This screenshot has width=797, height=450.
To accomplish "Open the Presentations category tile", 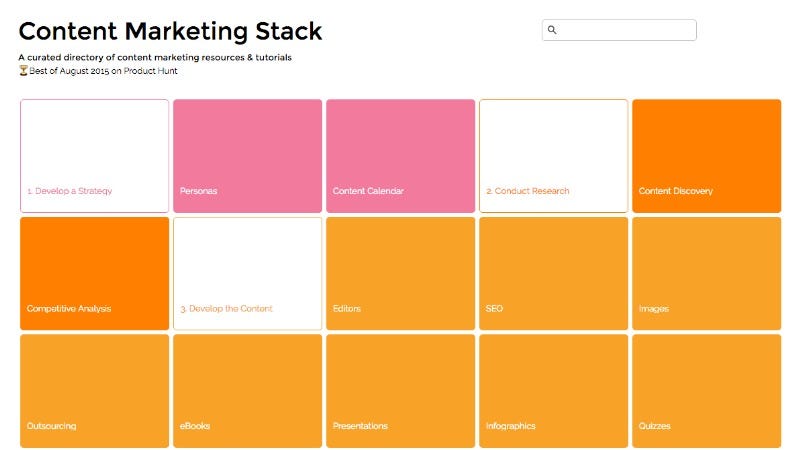I will coord(400,390).
